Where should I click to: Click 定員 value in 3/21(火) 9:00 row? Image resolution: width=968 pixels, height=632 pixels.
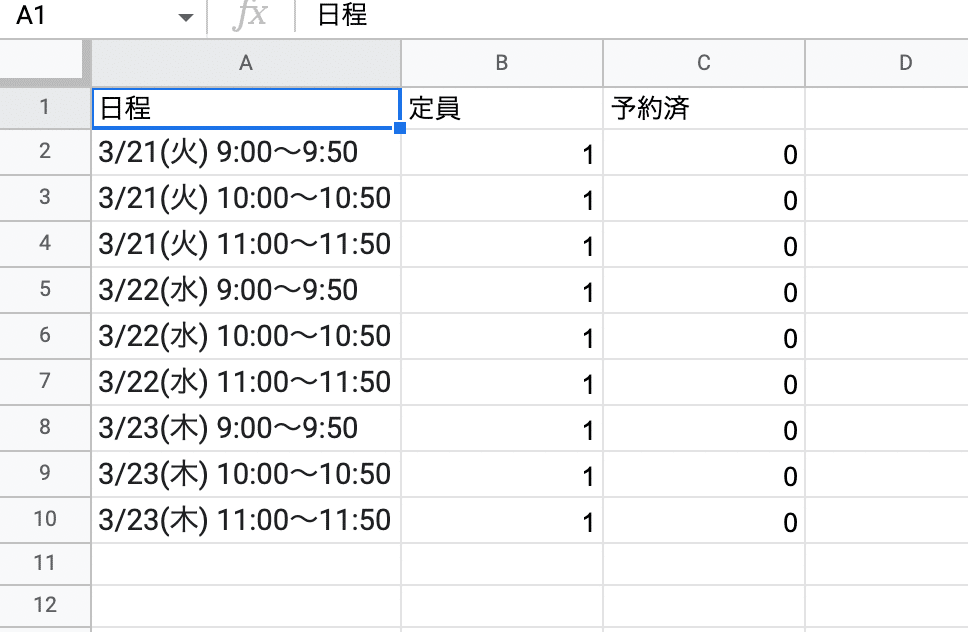502,152
